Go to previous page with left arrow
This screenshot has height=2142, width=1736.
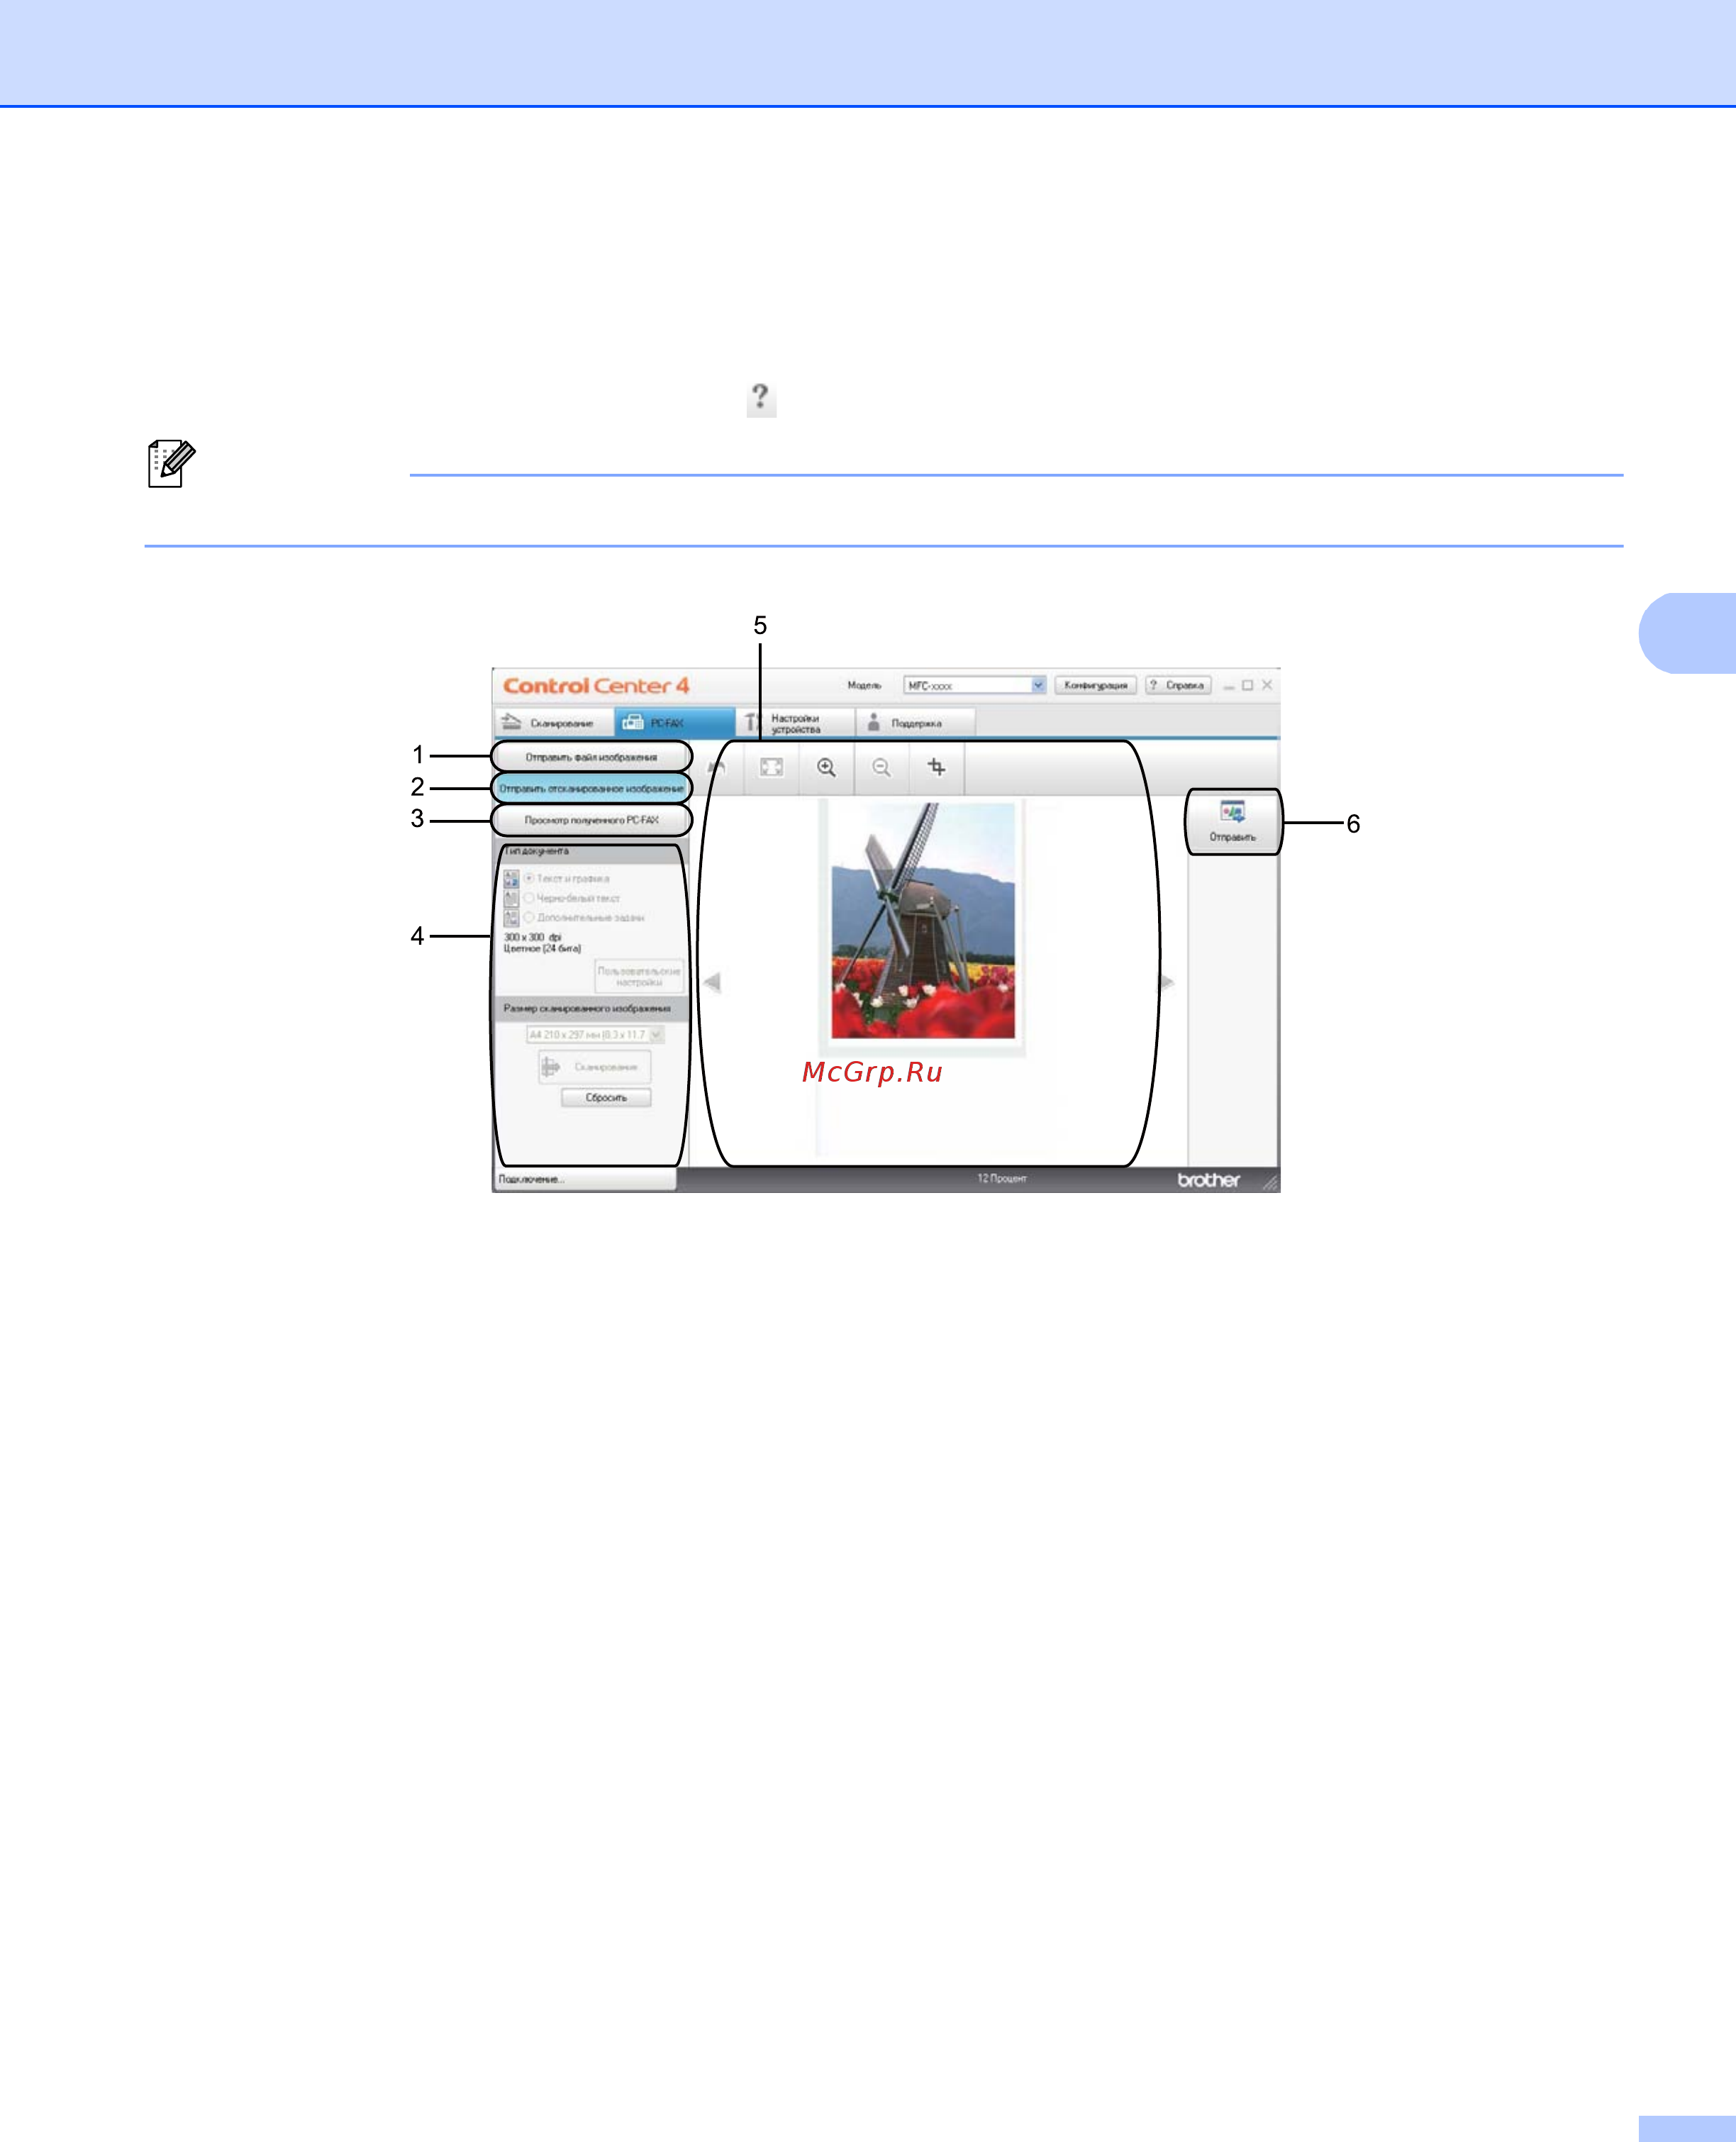712,982
